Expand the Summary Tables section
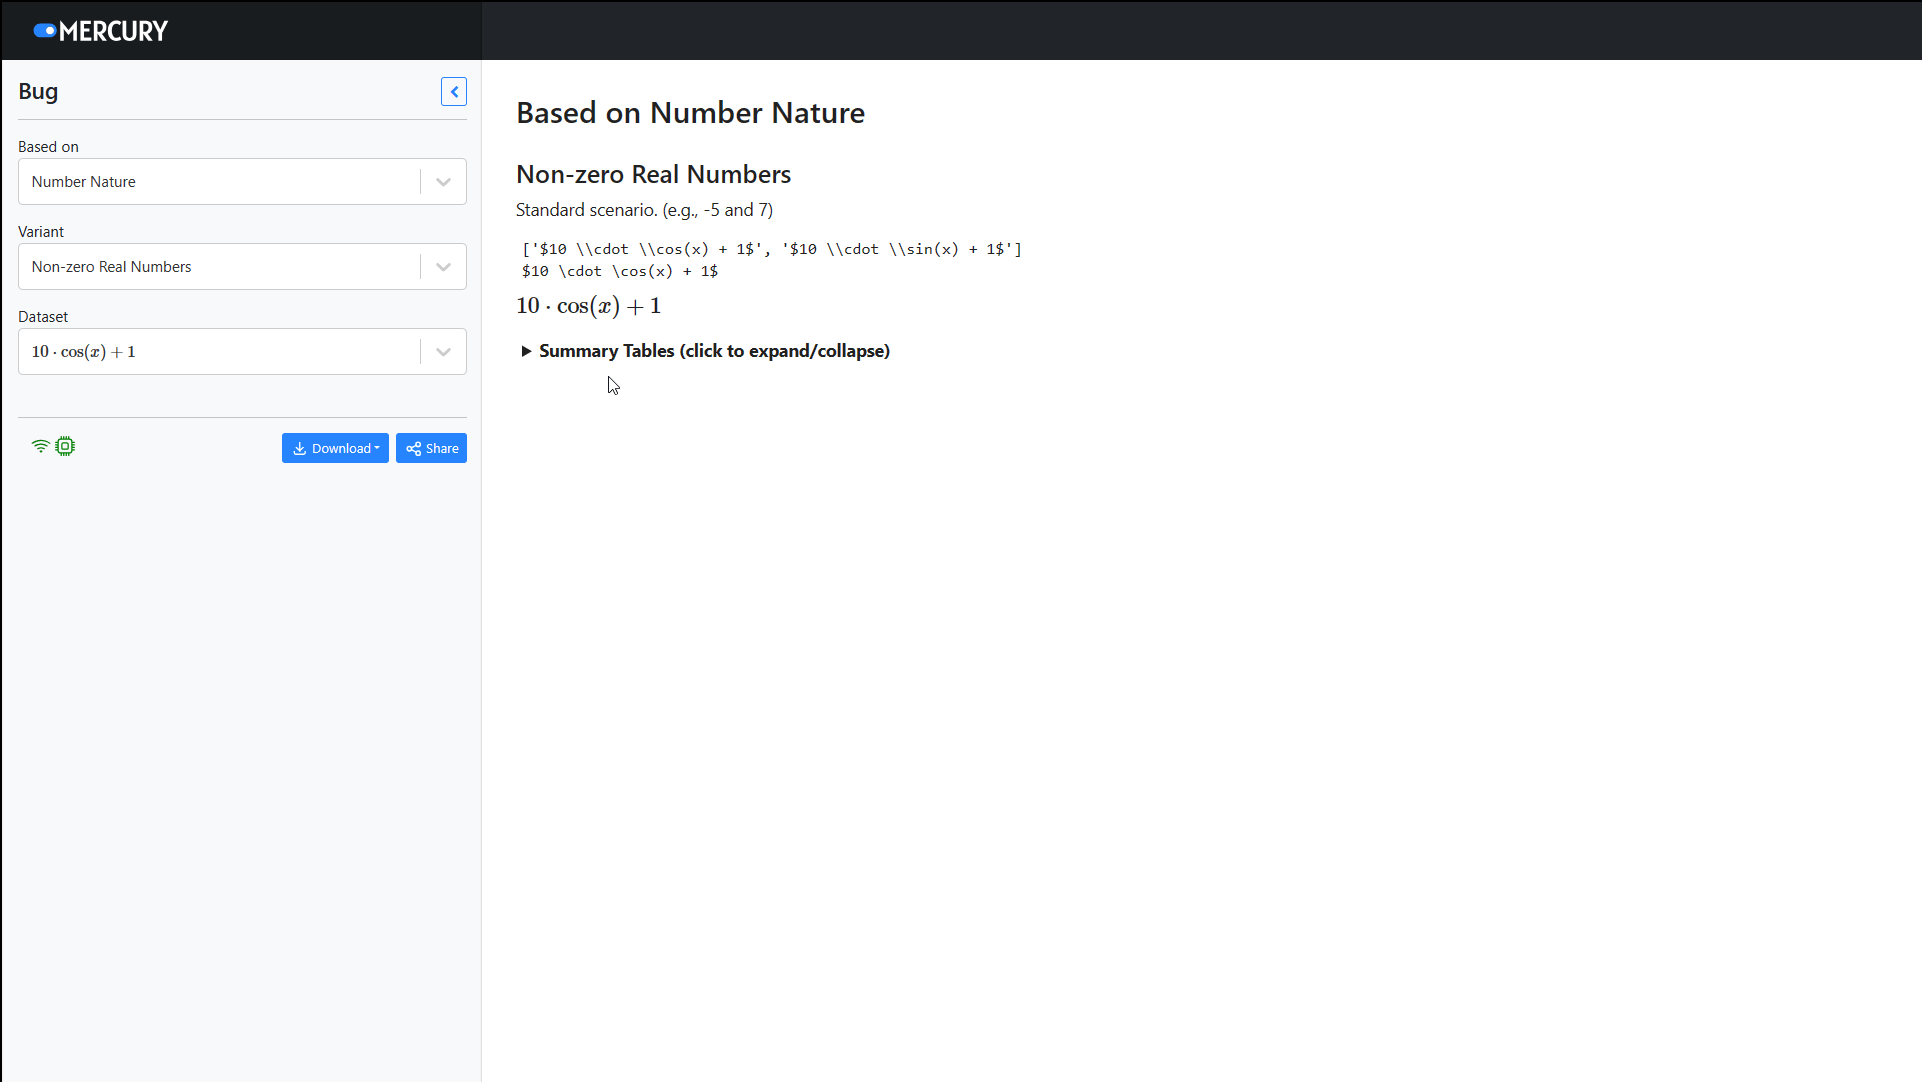This screenshot has width=1922, height=1082. 703,351
